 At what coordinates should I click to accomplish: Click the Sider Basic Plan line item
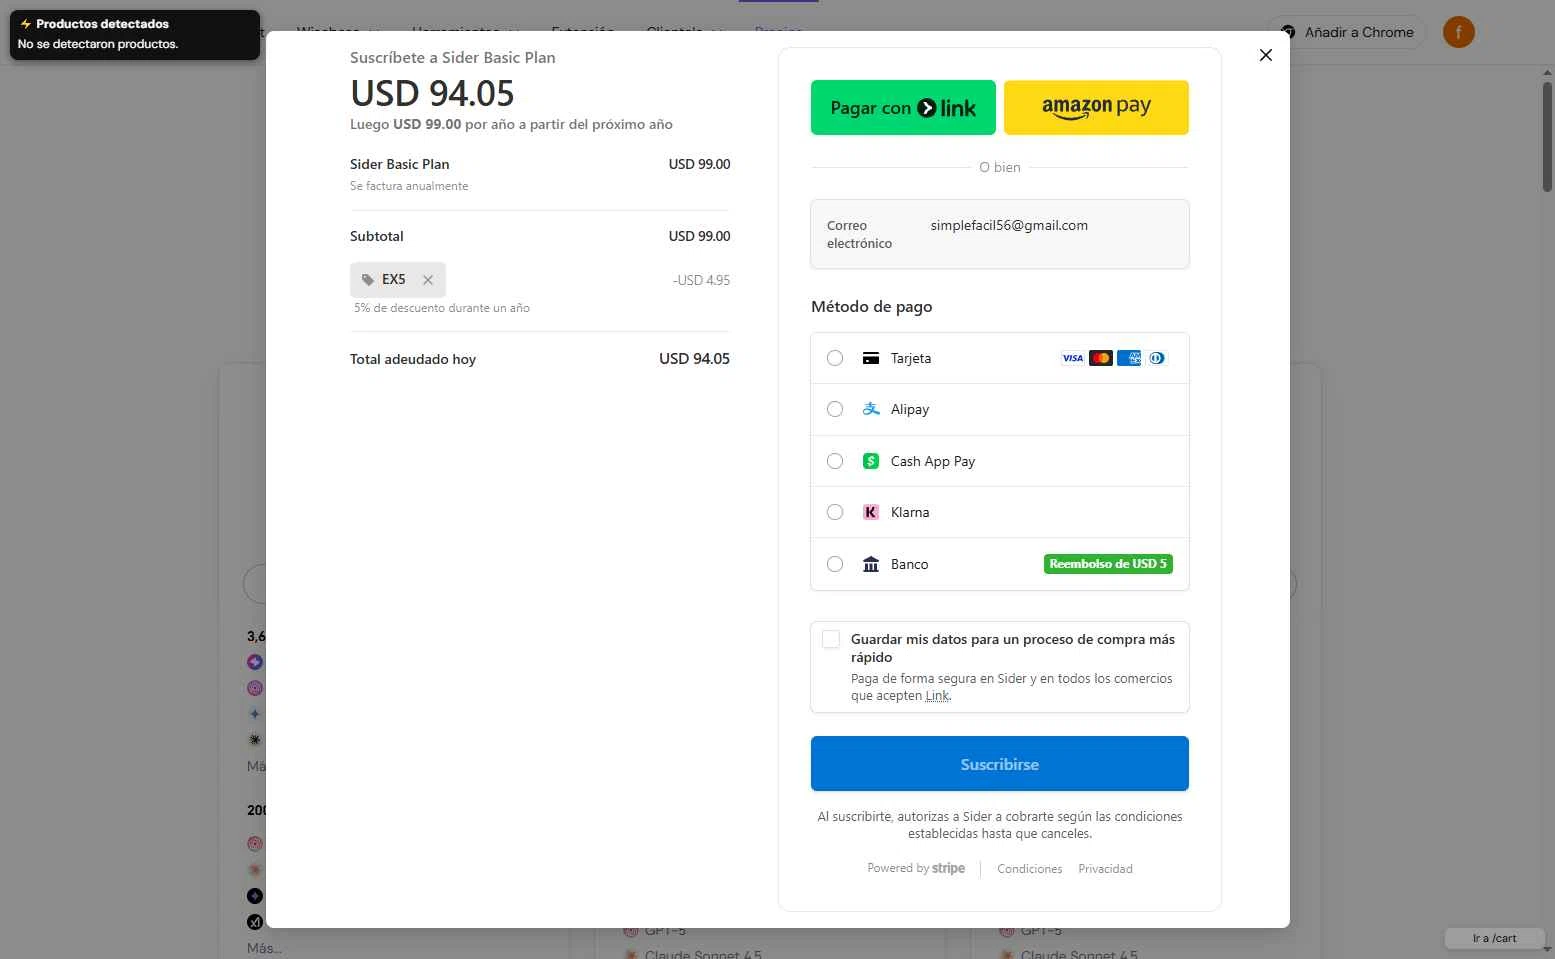(540, 173)
